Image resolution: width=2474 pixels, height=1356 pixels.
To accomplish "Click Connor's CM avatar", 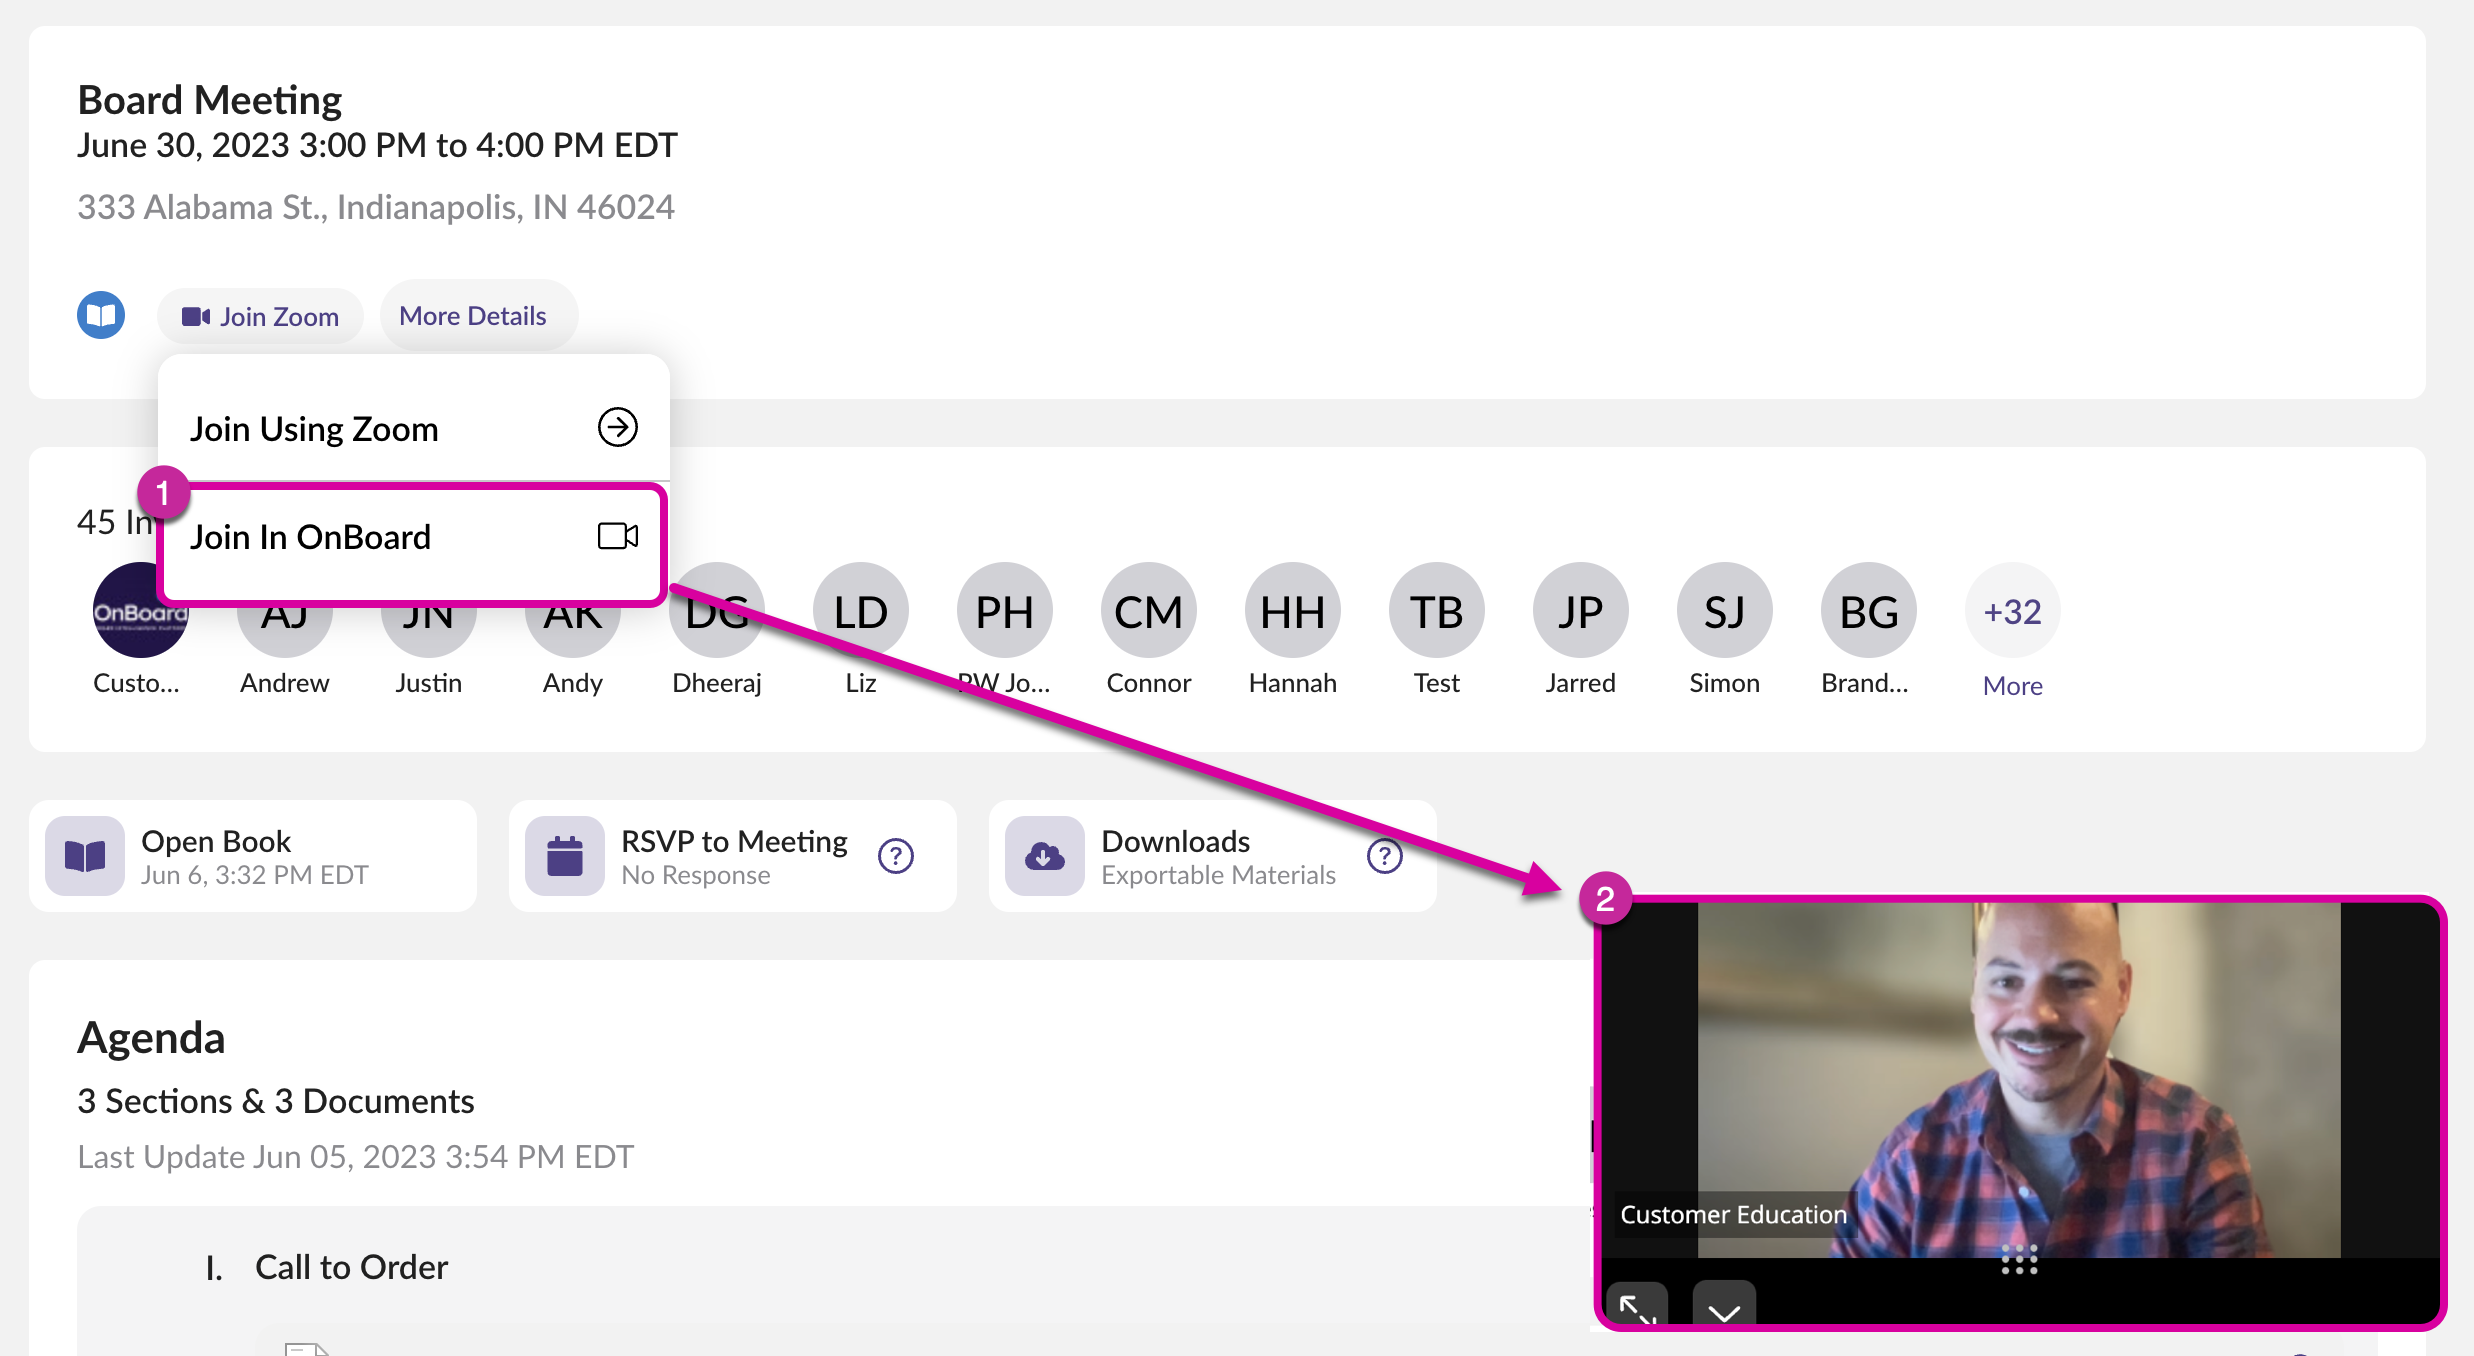I will (1149, 611).
